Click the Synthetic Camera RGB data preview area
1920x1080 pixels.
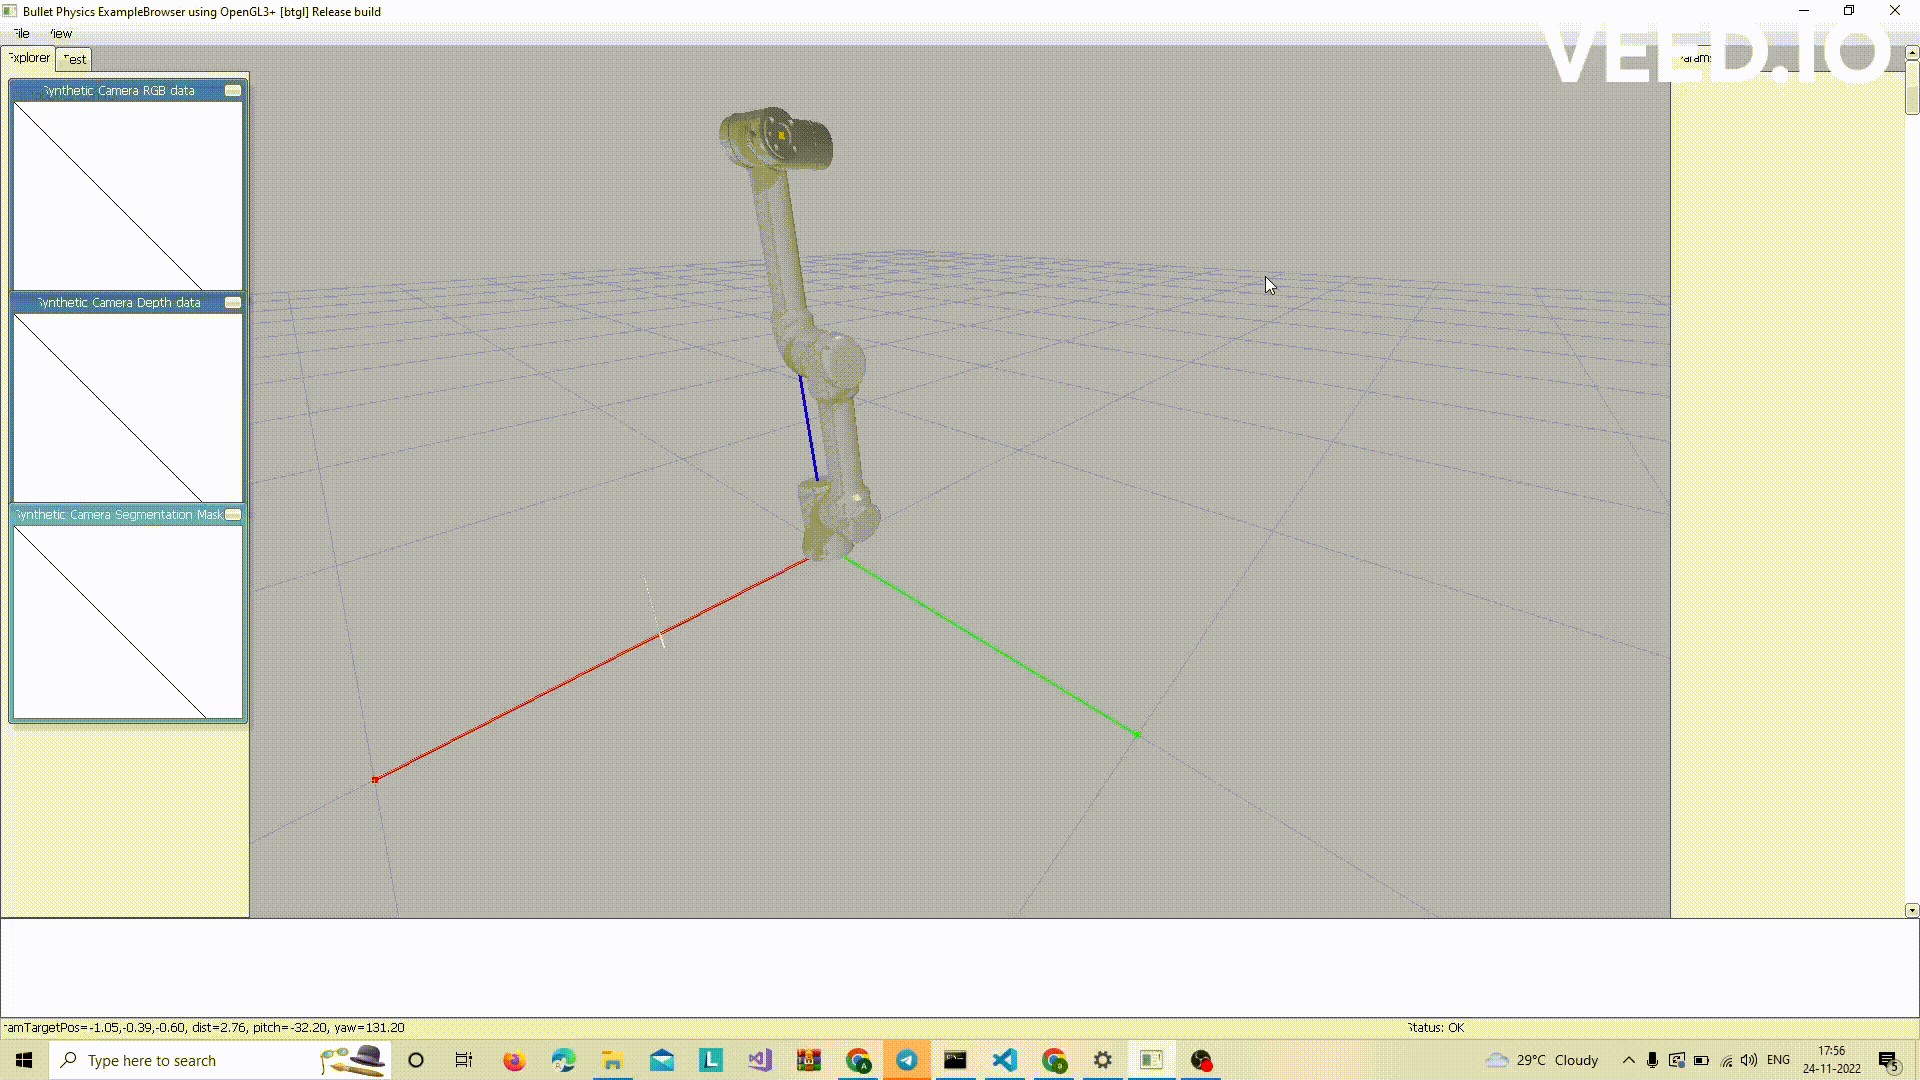click(x=127, y=195)
